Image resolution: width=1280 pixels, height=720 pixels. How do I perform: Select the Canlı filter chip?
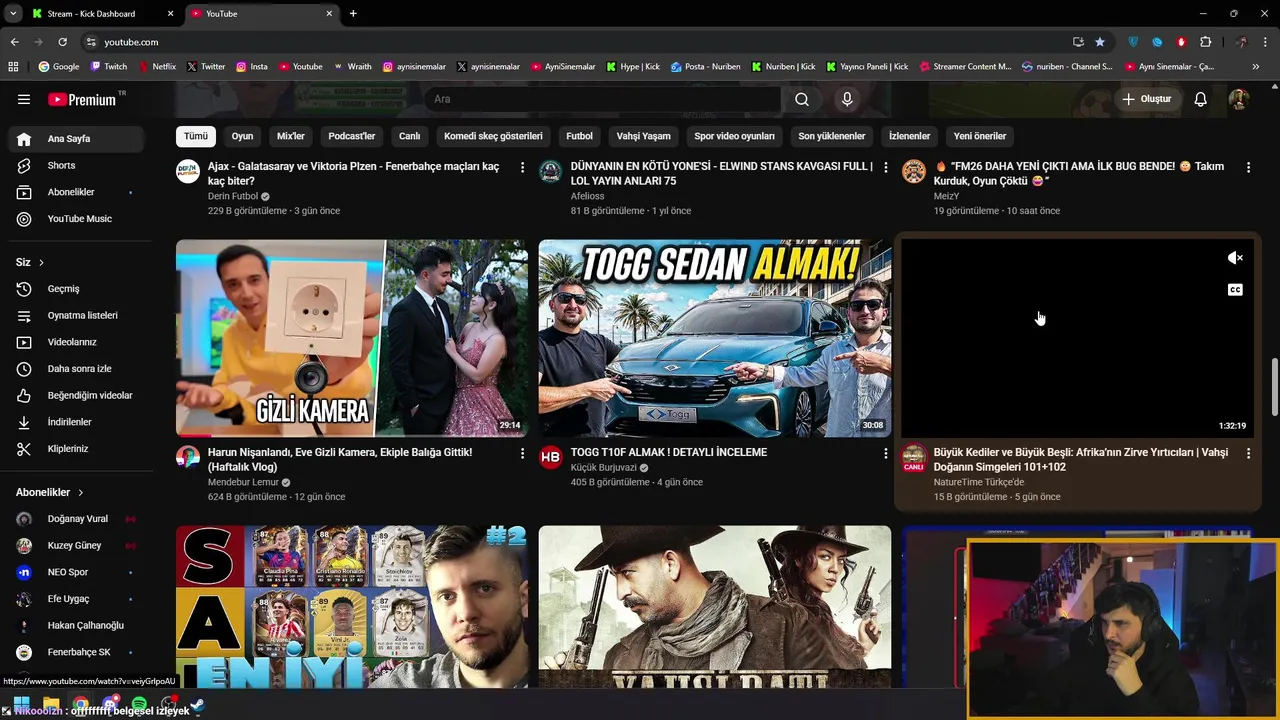pyautogui.click(x=410, y=136)
